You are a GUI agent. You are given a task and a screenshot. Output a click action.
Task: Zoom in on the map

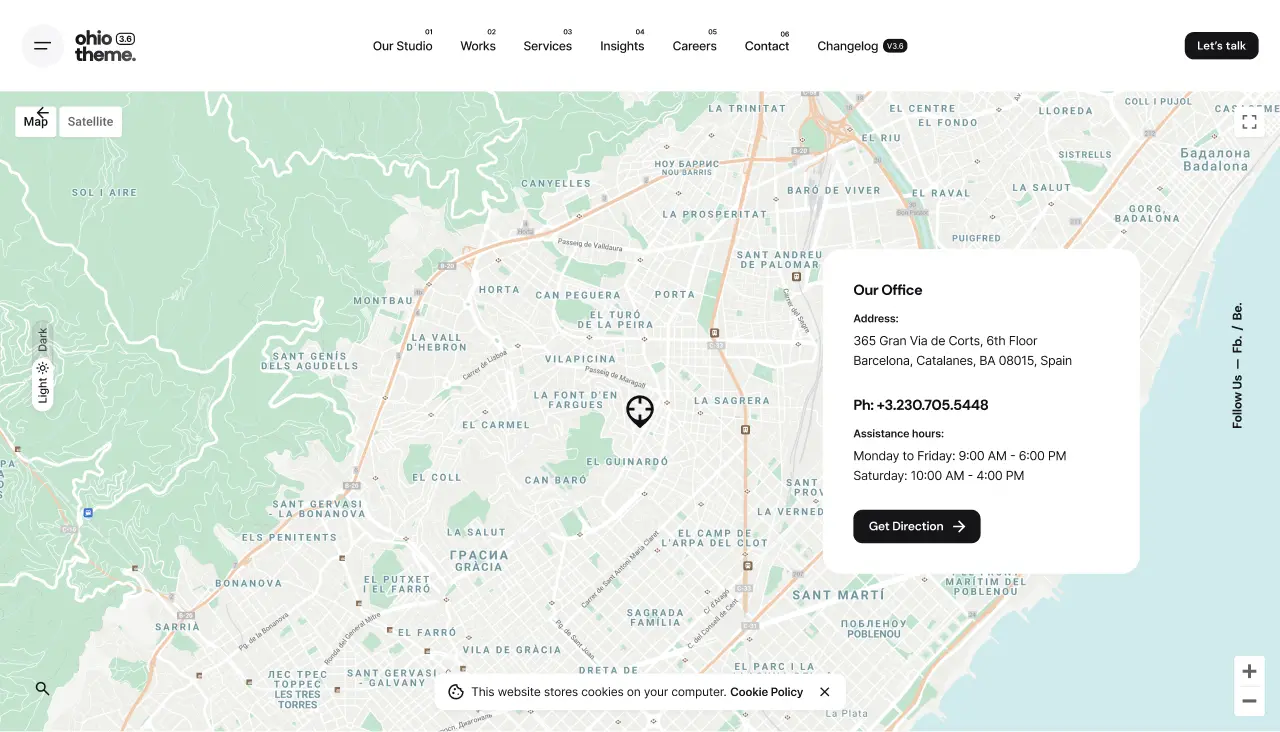point(1249,671)
